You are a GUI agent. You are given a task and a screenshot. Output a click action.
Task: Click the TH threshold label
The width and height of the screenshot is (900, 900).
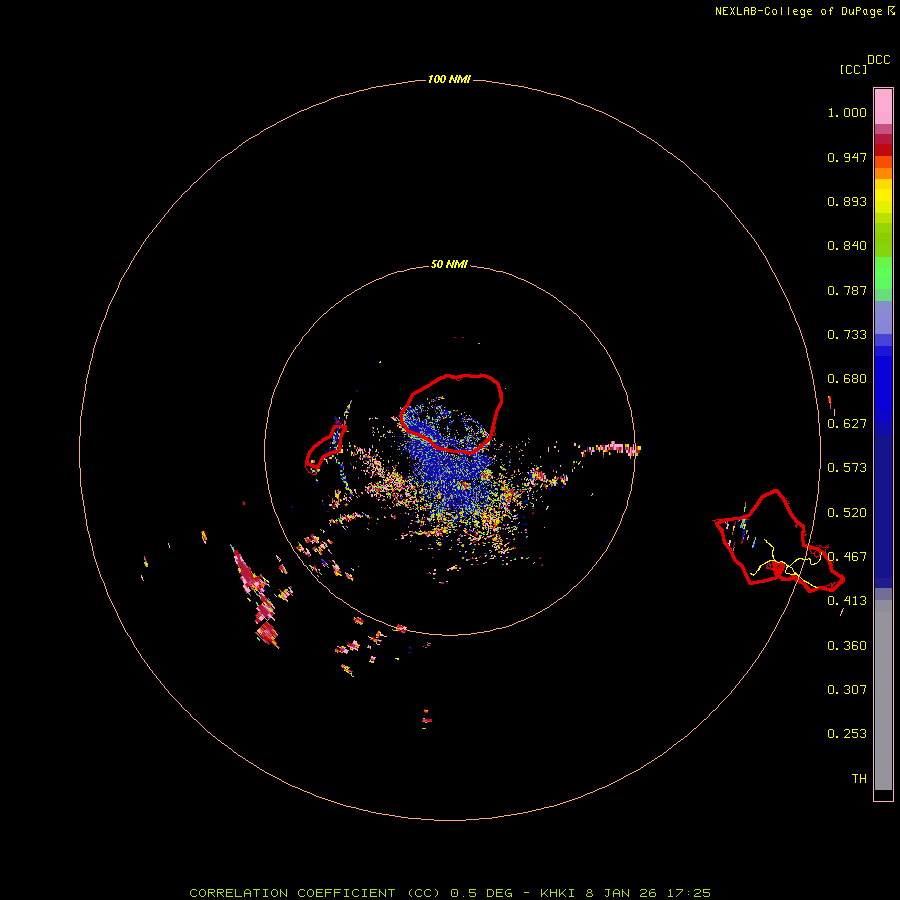point(859,779)
